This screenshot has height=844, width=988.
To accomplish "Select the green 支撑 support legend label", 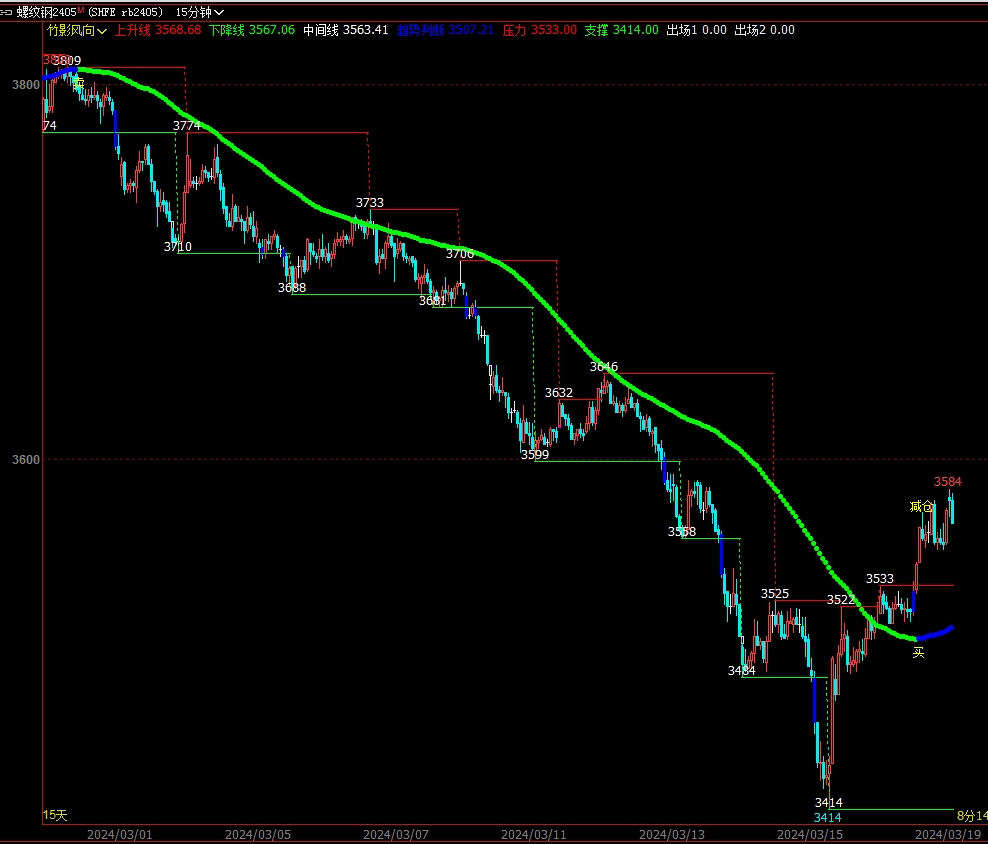I will click(596, 30).
